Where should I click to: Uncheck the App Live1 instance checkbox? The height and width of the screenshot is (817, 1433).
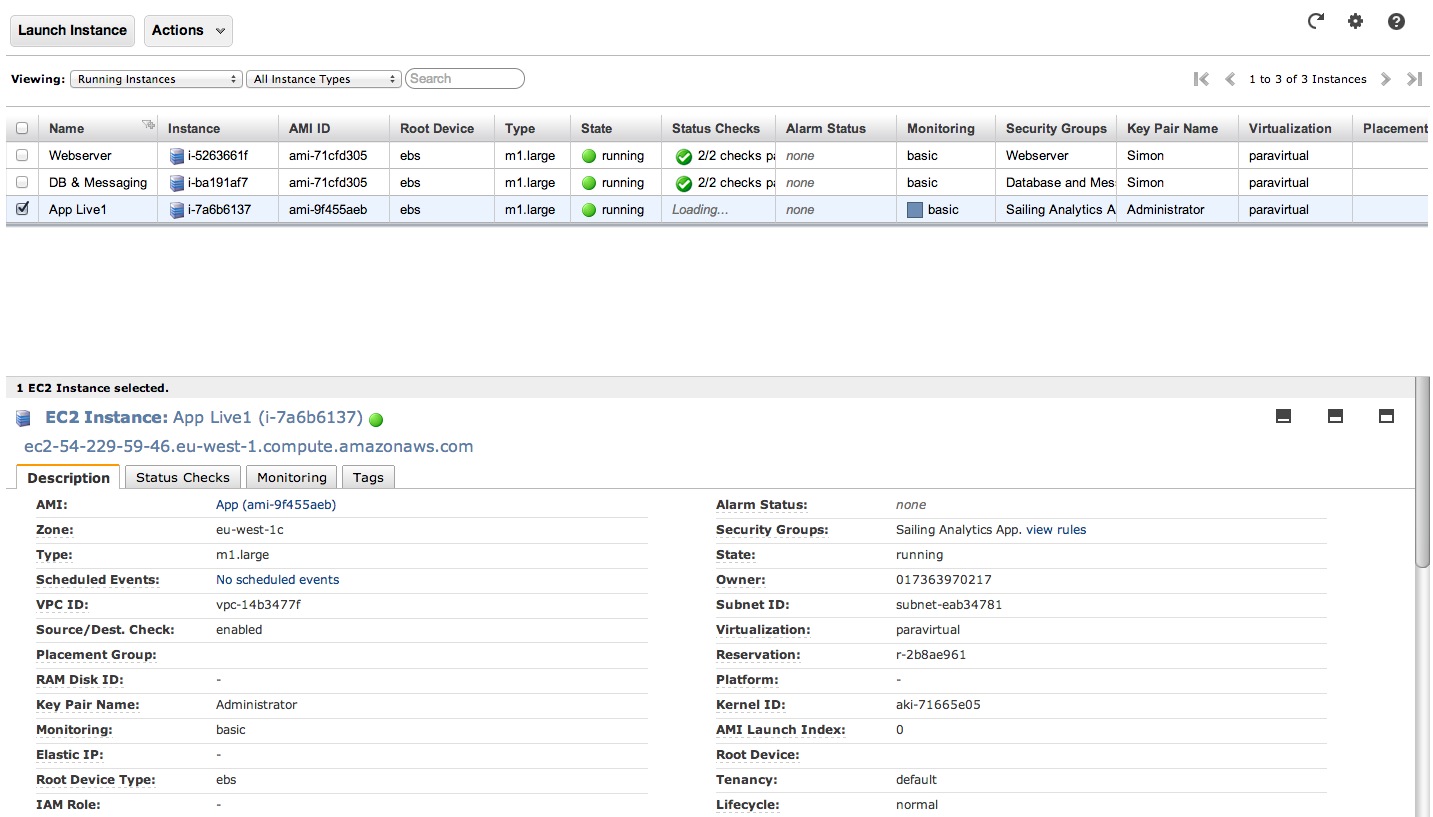click(x=22, y=209)
